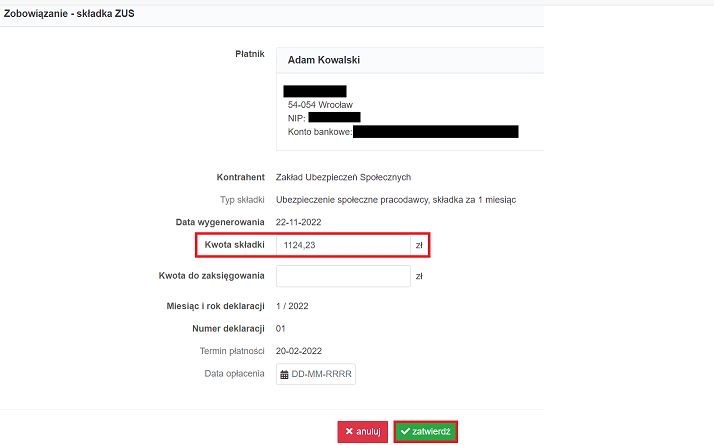Click the Płatnik label

coord(250,54)
